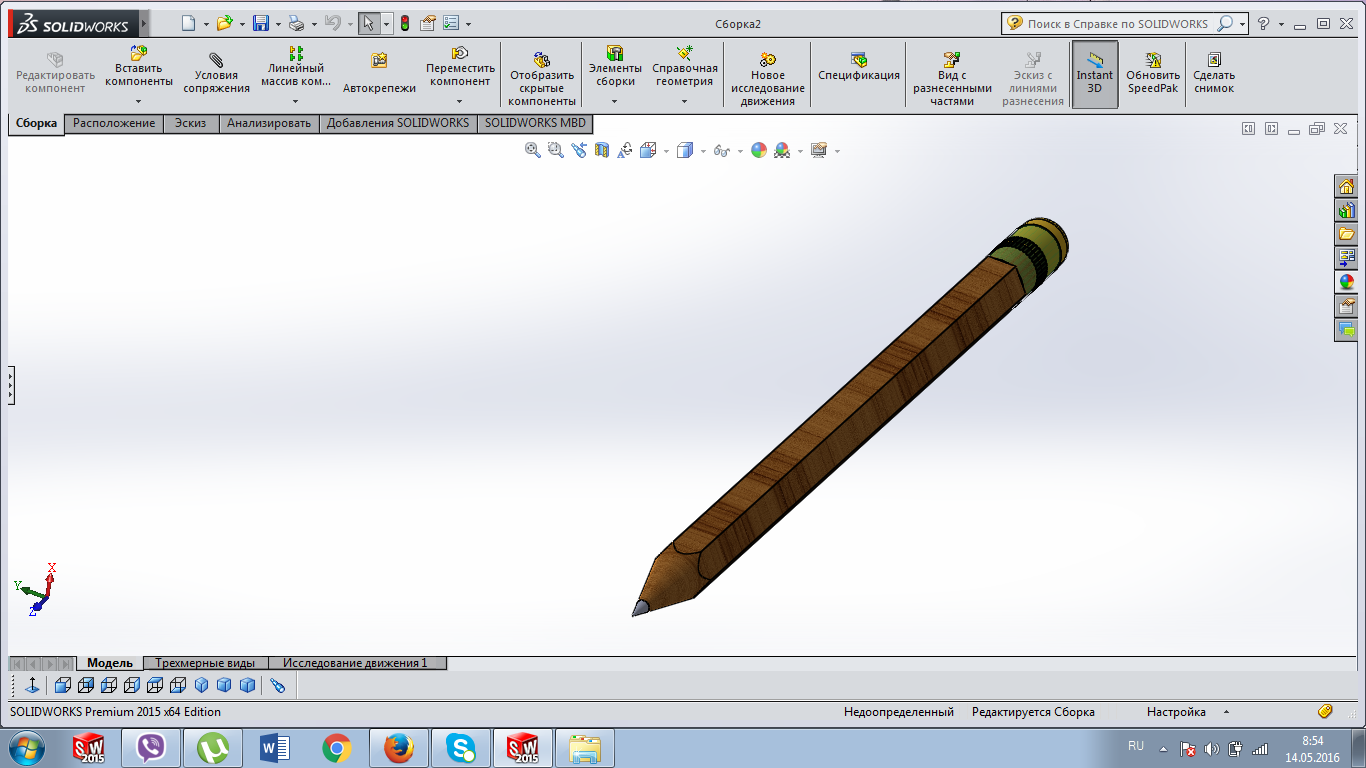1366x768 pixels.
Task: Click the pencil model in viewport
Action: (850, 415)
